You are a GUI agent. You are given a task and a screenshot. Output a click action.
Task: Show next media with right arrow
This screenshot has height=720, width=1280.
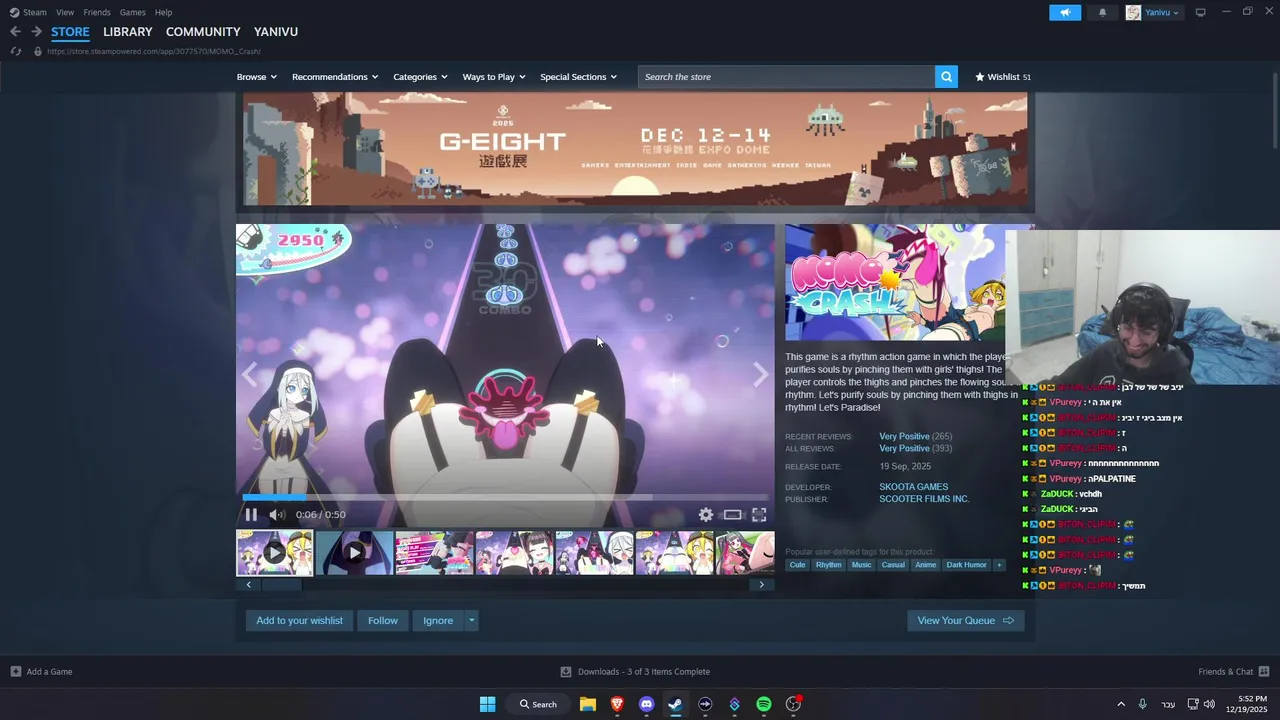(x=760, y=375)
